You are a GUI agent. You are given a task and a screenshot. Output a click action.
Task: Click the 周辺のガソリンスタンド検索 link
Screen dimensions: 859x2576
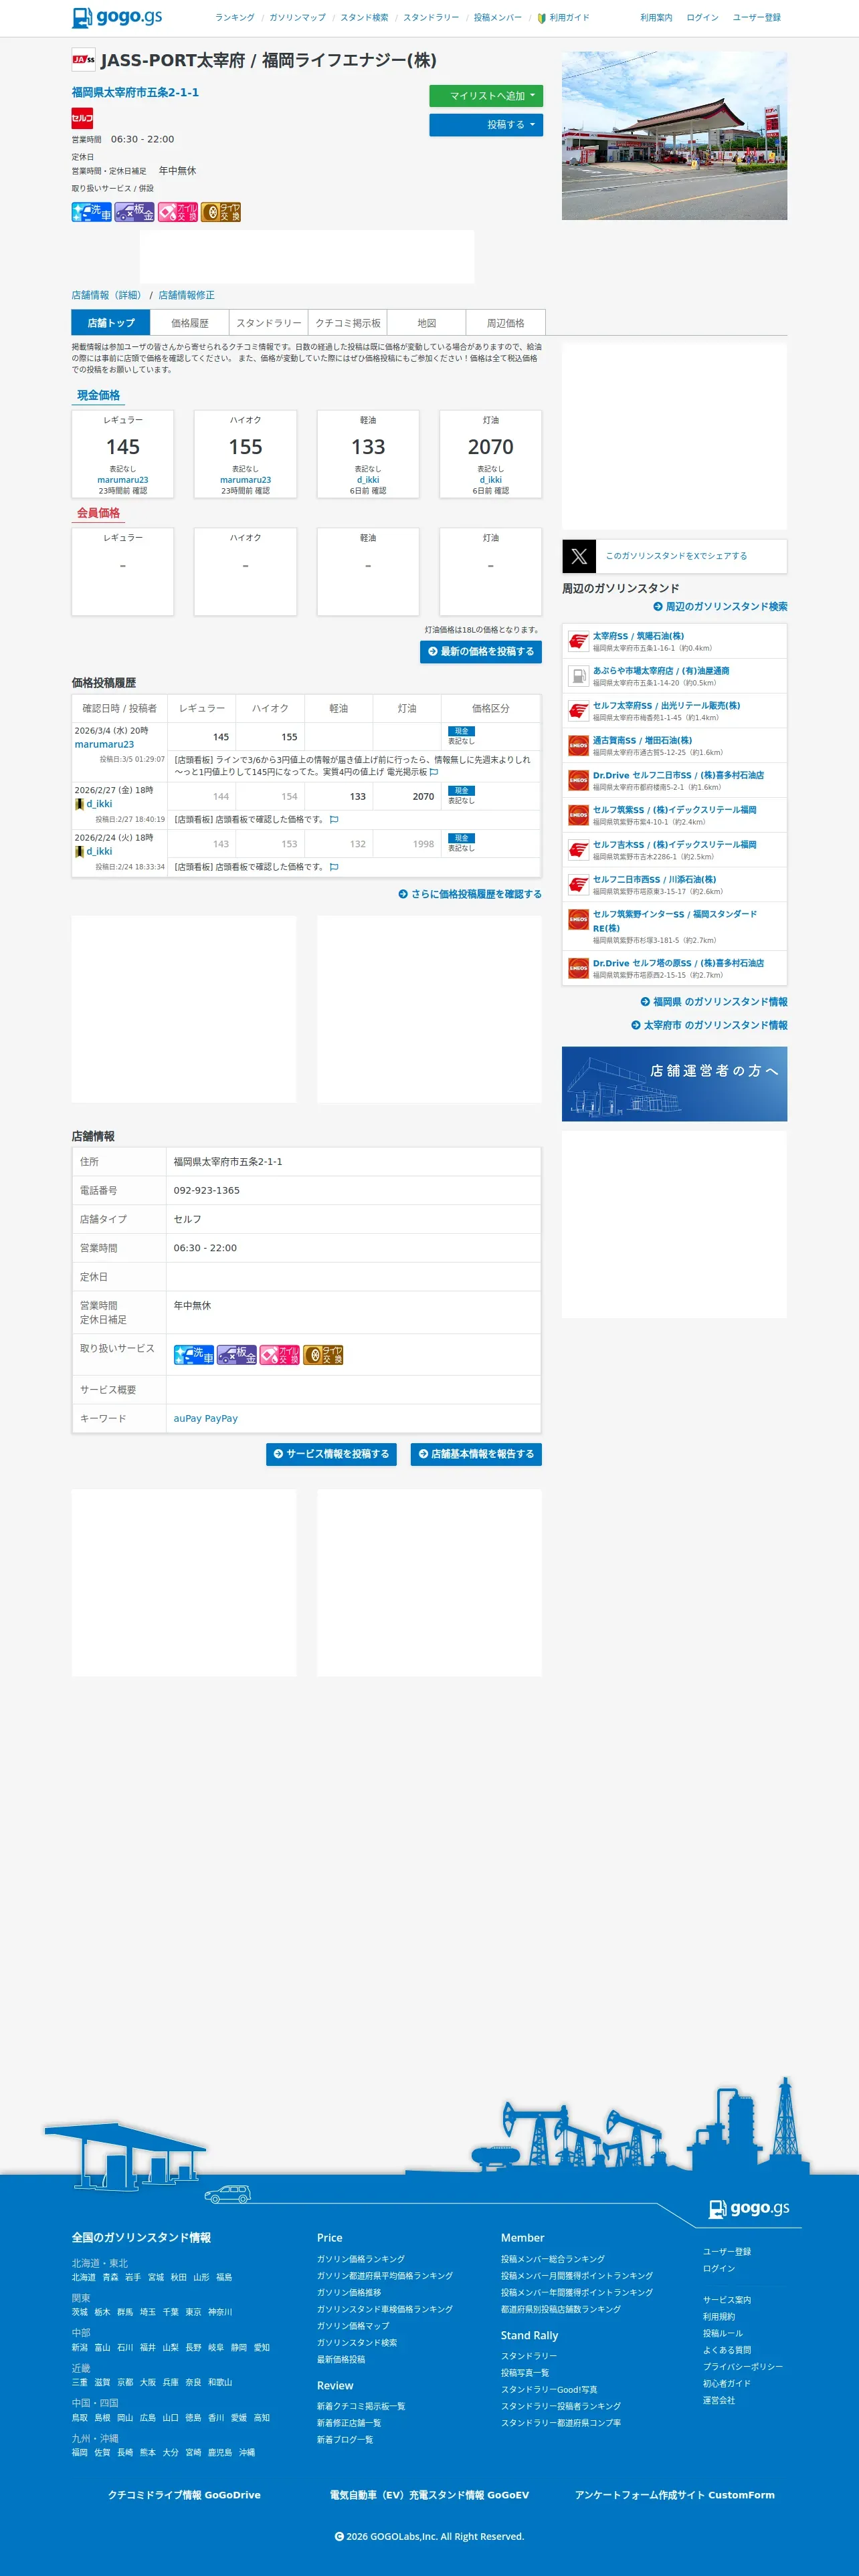(720, 607)
